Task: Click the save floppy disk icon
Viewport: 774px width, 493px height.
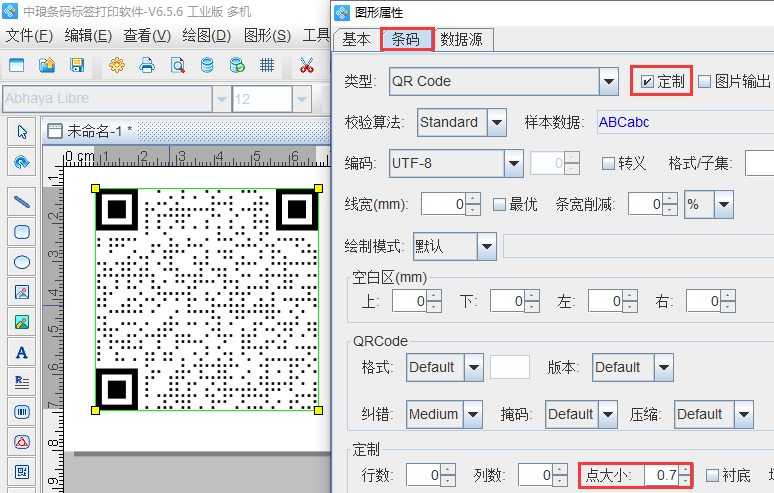Action: coord(77,65)
